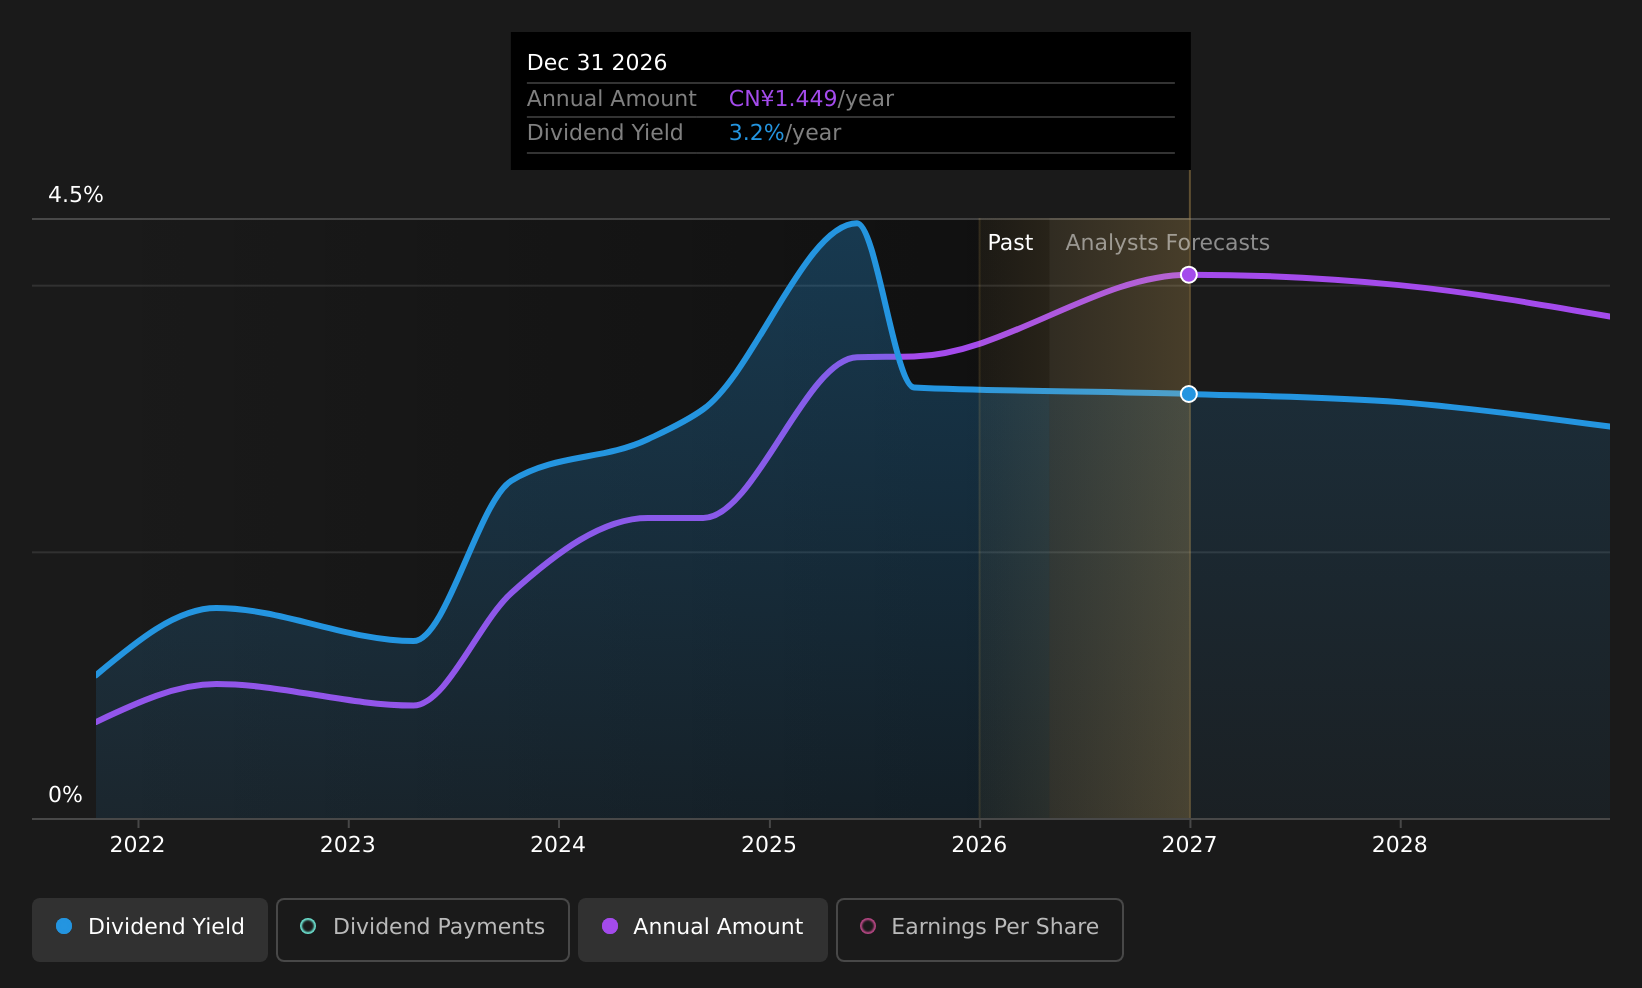Click the Past region label
The width and height of the screenshot is (1642, 988).
(x=1010, y=243)
